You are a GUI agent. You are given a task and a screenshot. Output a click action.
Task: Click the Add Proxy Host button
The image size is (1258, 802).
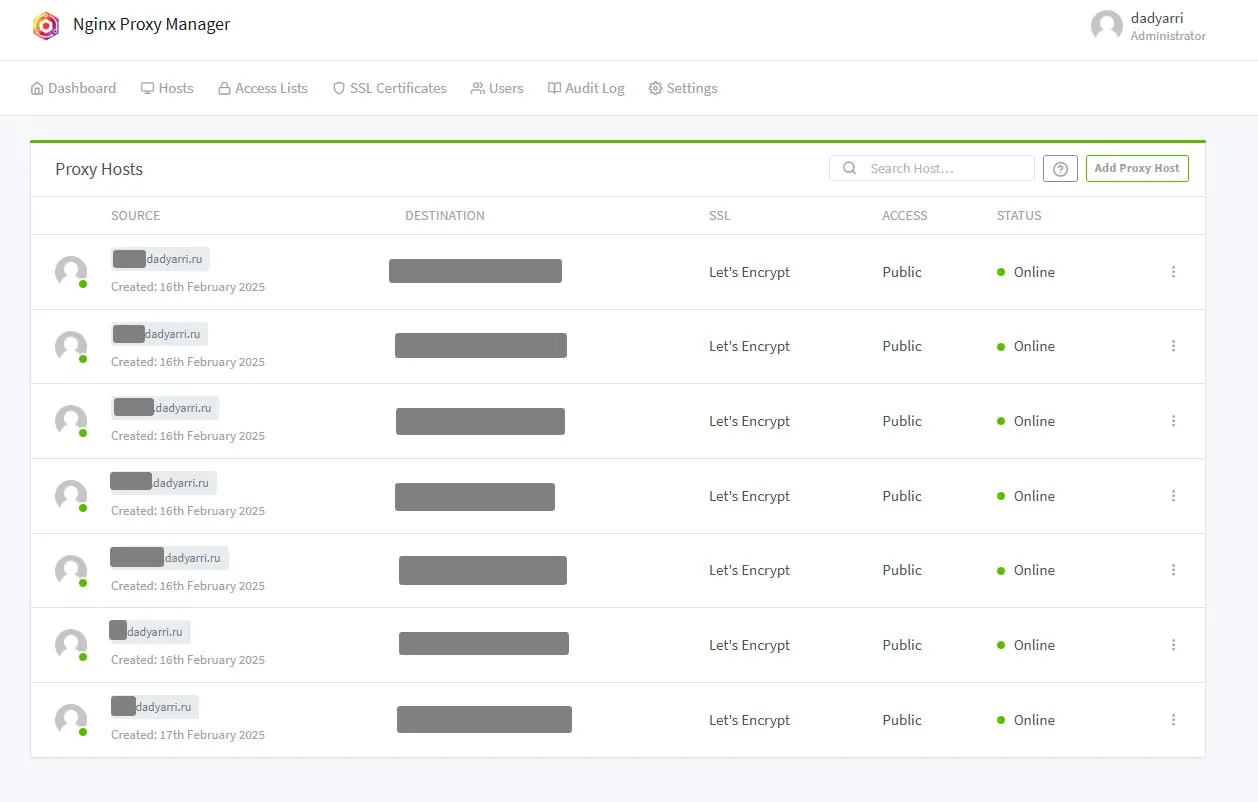pyautogui.click(x=1137, y=168)
